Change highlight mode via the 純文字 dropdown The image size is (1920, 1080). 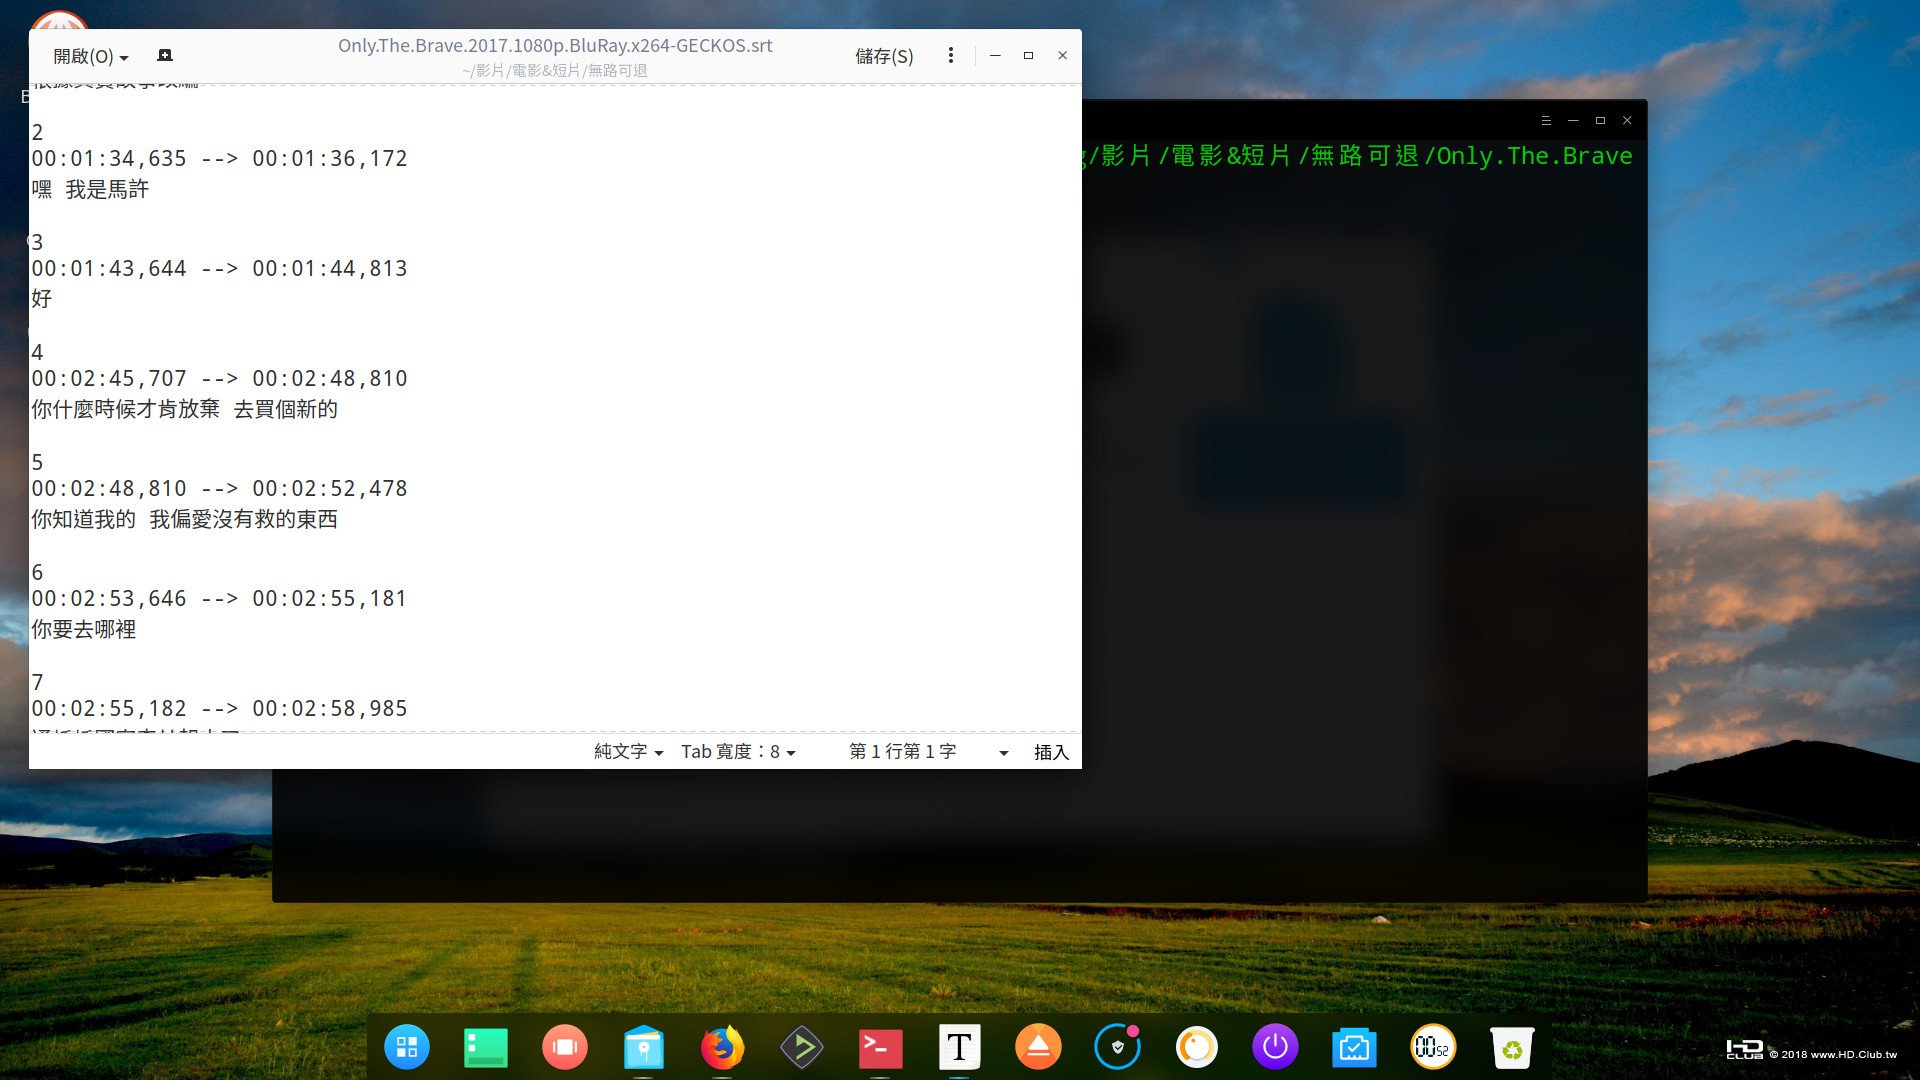[x=626, y=751]
